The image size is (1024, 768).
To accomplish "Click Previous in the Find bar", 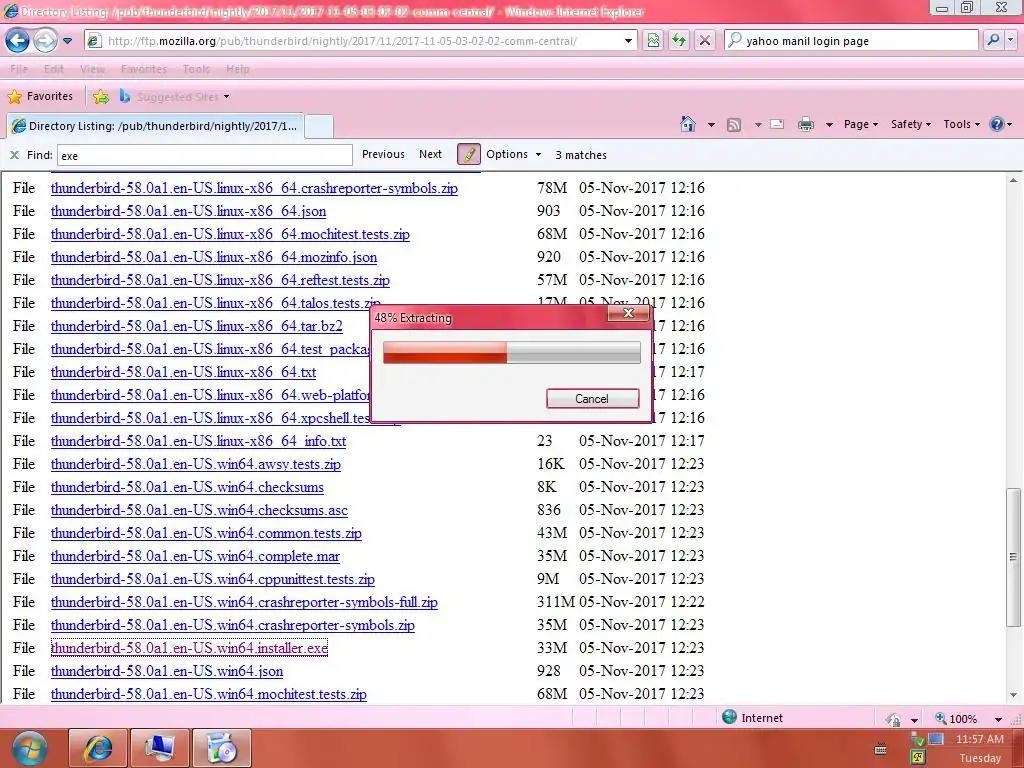I will (x=383, y=154).
